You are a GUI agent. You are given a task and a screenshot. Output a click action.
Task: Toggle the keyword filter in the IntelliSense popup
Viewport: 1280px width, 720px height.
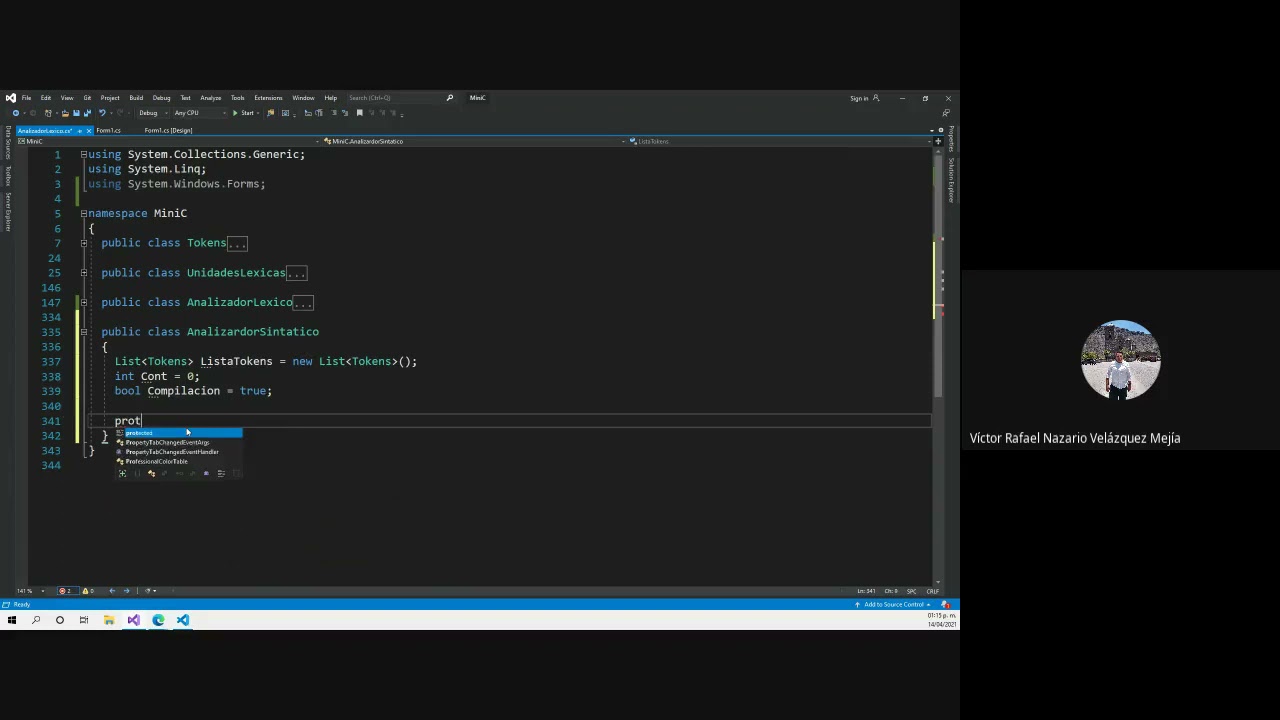coord(221,473)
